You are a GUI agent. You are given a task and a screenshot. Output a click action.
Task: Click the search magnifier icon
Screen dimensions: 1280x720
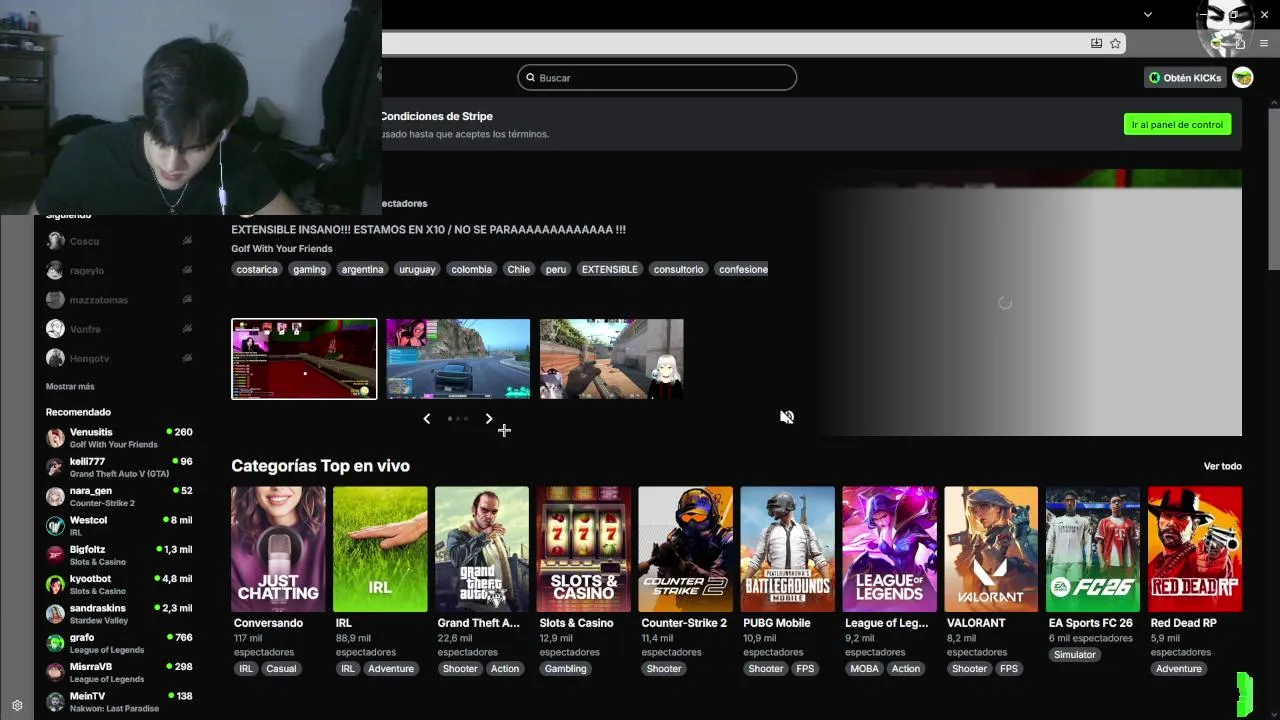[530, 78]
